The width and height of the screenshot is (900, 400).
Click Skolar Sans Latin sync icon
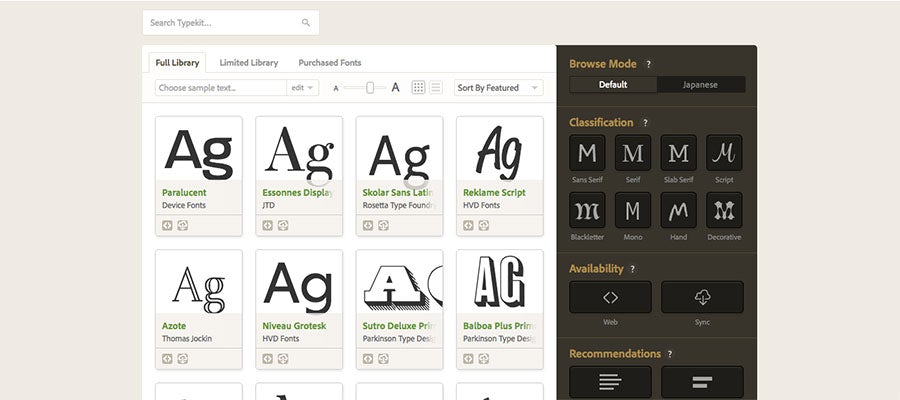point(383,226)
